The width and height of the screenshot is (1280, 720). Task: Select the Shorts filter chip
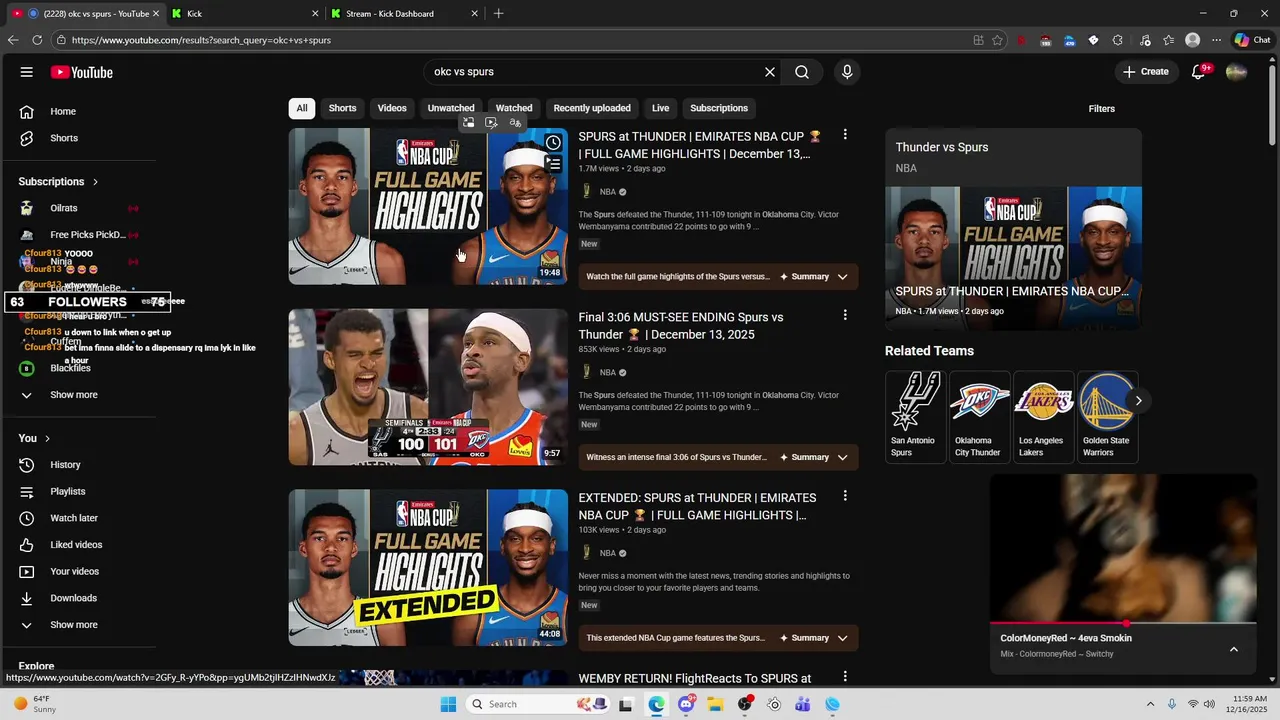[x=342, y=108]
